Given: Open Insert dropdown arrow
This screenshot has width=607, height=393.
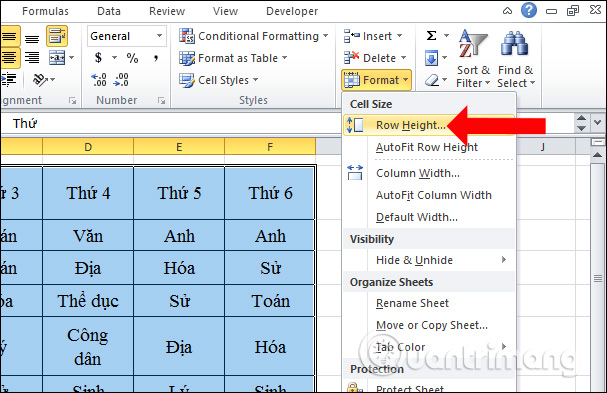Looking at the screenshot, I should (x=399, y=36).
